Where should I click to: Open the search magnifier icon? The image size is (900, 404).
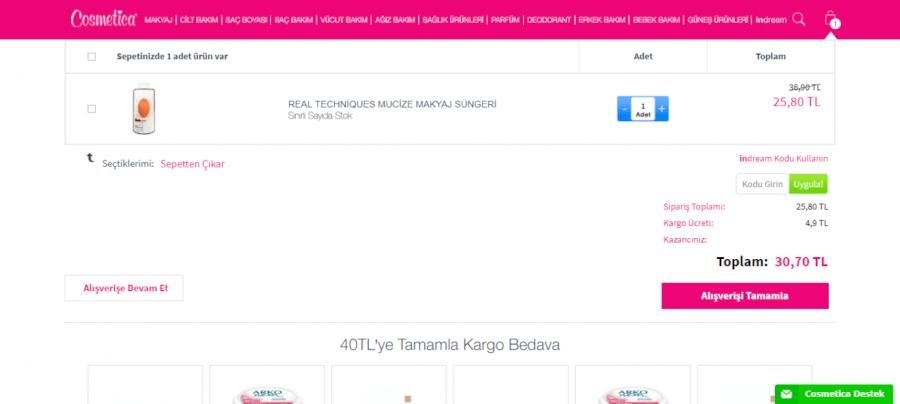(798, 19)
